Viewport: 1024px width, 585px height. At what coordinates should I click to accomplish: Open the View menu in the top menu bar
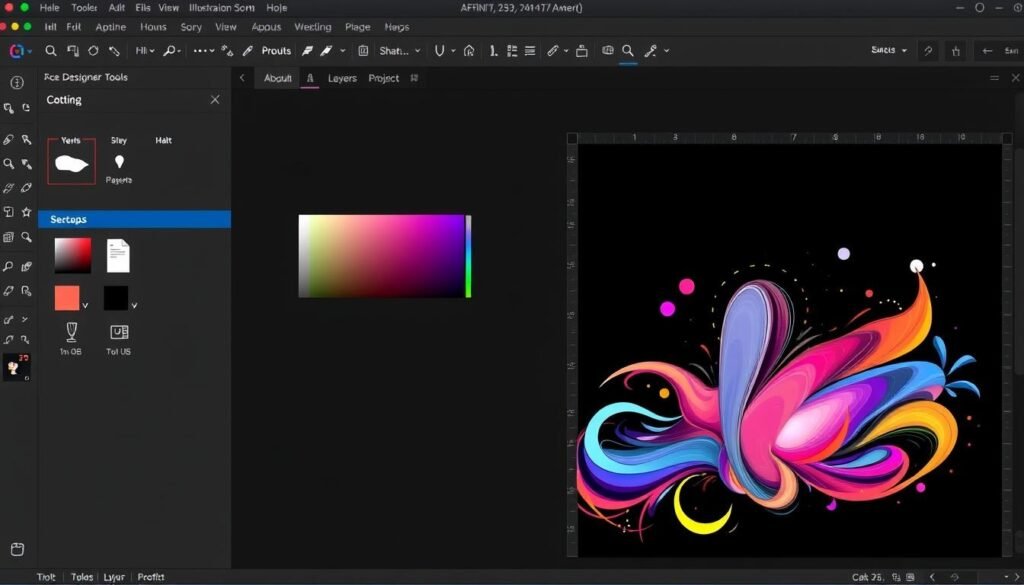click(169, 7)
